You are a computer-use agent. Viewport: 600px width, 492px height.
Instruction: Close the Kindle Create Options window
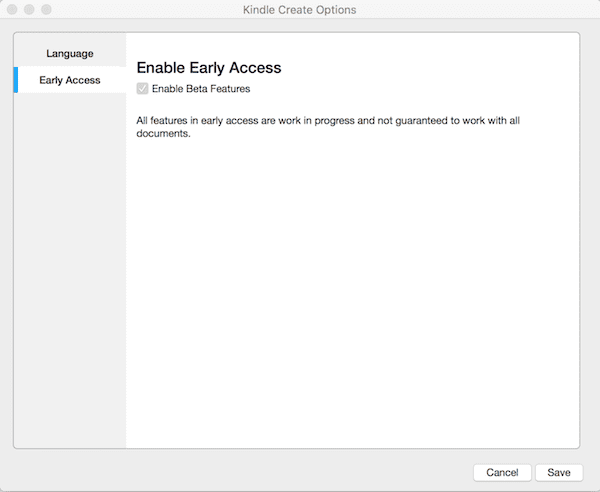pyautogui.click(x=12, y=9)
